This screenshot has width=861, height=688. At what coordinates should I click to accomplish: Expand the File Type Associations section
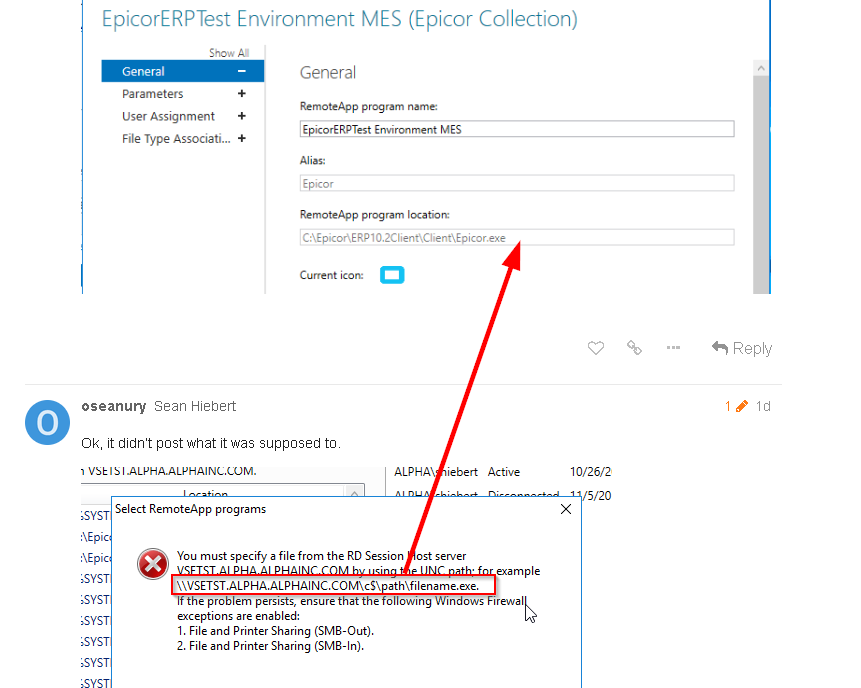242,138
